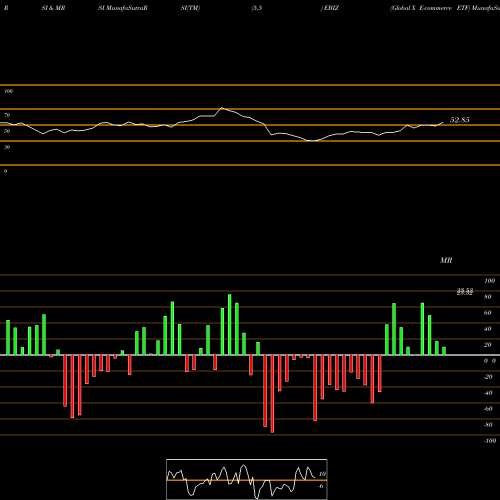Select the deepest red MR histogram bar
Viewport: 500px width, 500px height.
[x=272, y=394]
